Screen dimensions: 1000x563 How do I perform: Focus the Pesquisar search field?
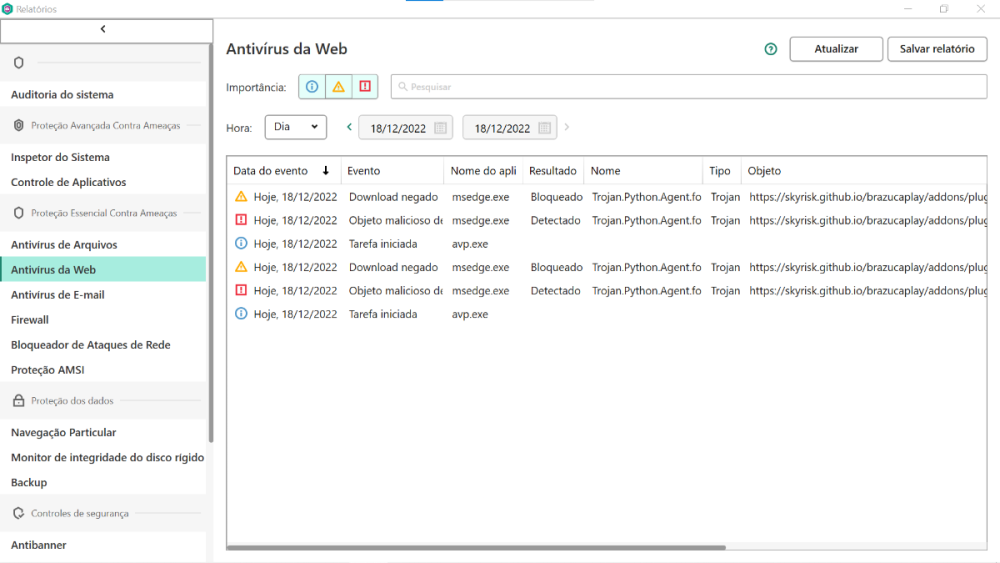point(689,87)
